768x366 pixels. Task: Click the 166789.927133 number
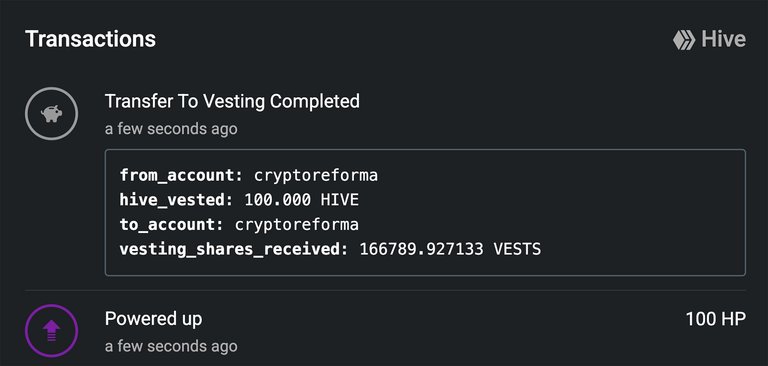point(421,249)
